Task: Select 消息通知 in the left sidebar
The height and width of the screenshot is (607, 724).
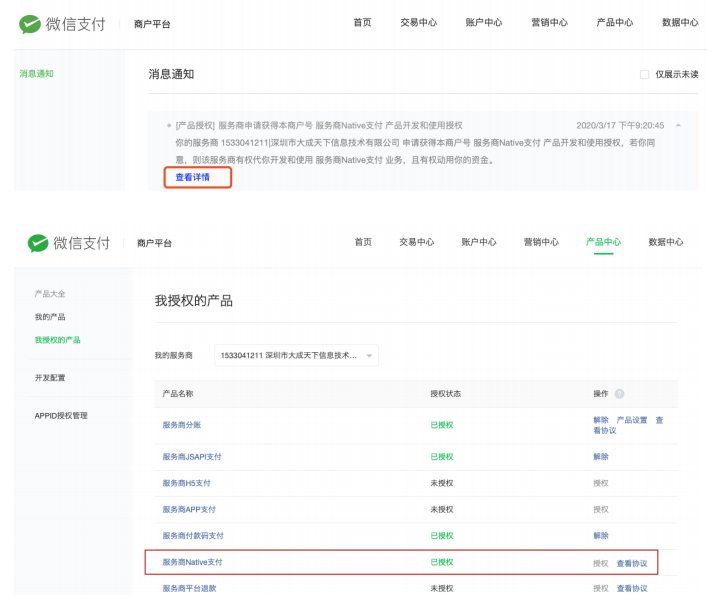Action: pyautogui.click(x=36, y=74)
